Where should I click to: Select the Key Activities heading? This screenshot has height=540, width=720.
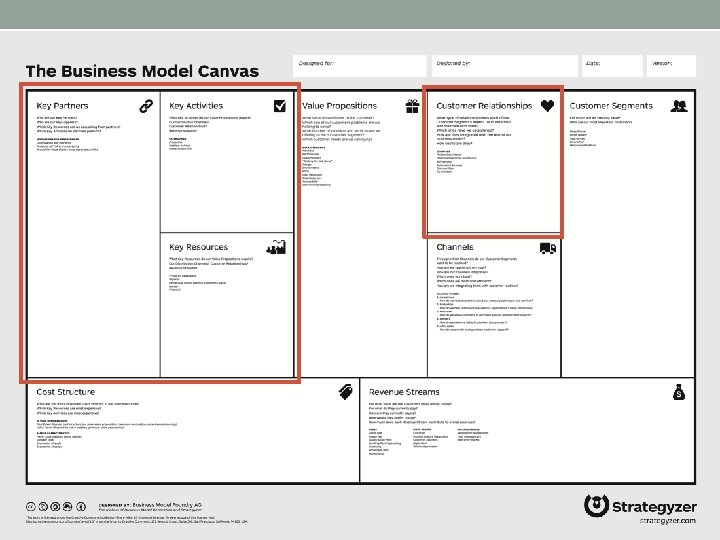pyautogui.click(x=196, y=106)
